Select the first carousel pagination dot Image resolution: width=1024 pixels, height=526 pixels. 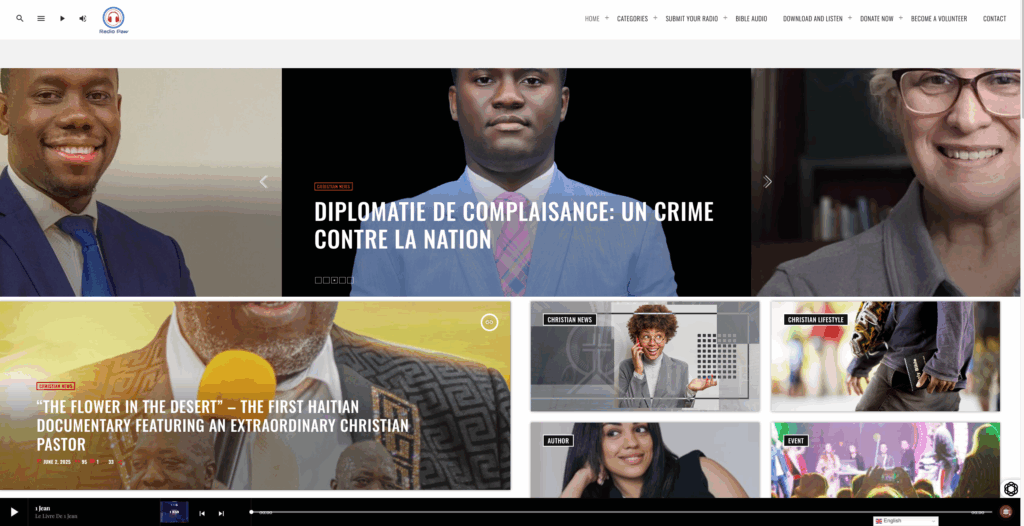(318, 280)
